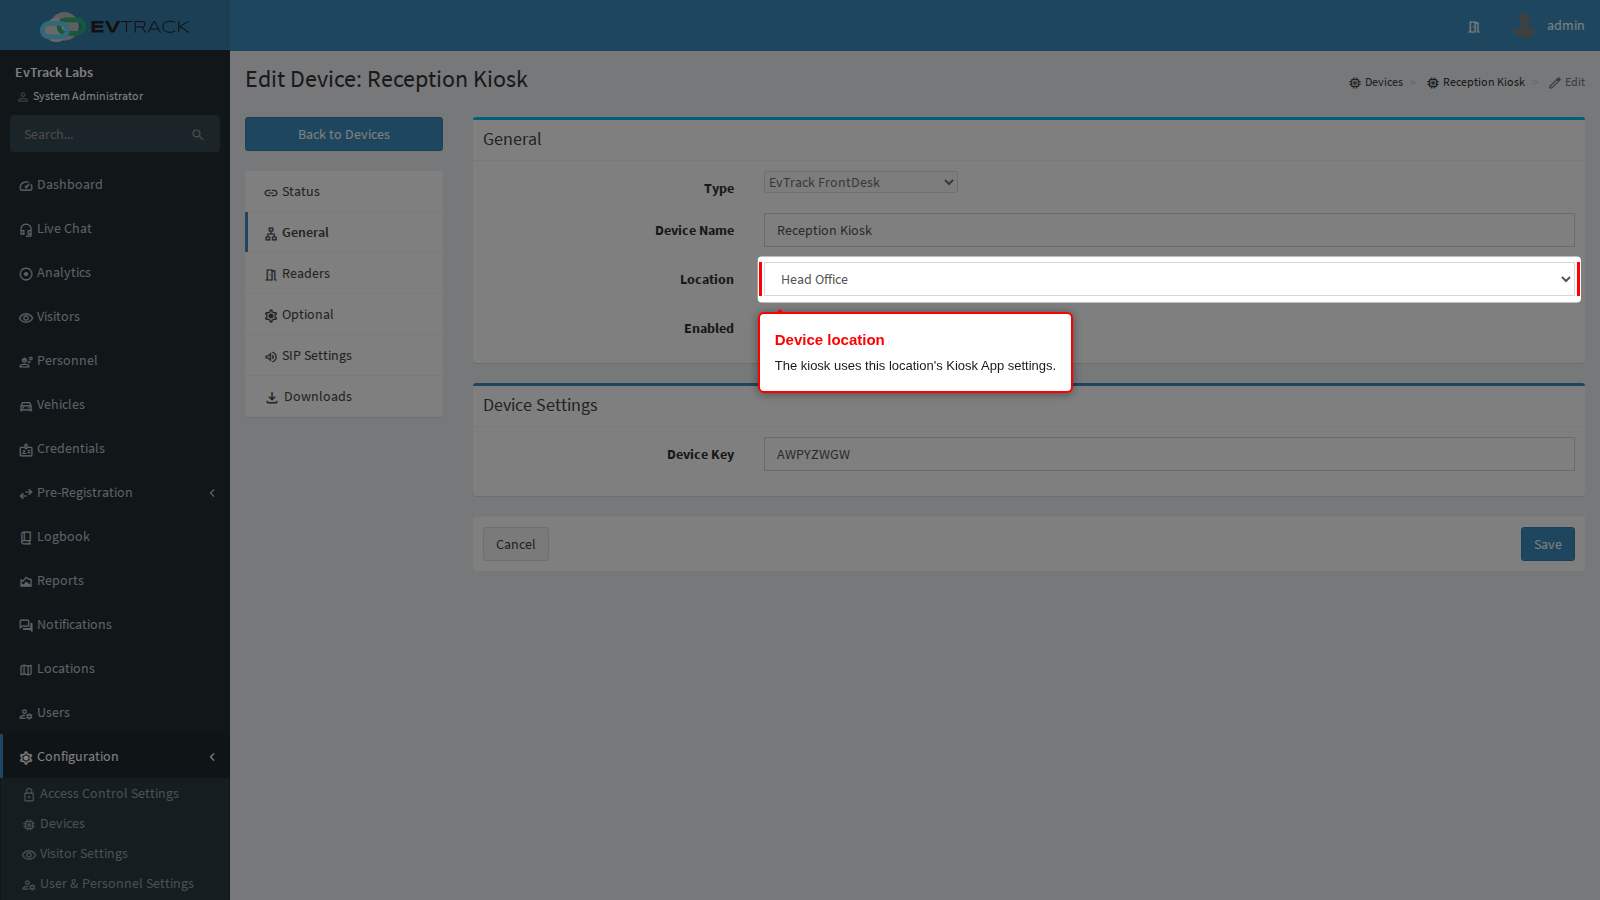Image resolution: width=1600 pixels, height=900 pixels.
Task: Open the Logbook page
Action: (115, 537)
